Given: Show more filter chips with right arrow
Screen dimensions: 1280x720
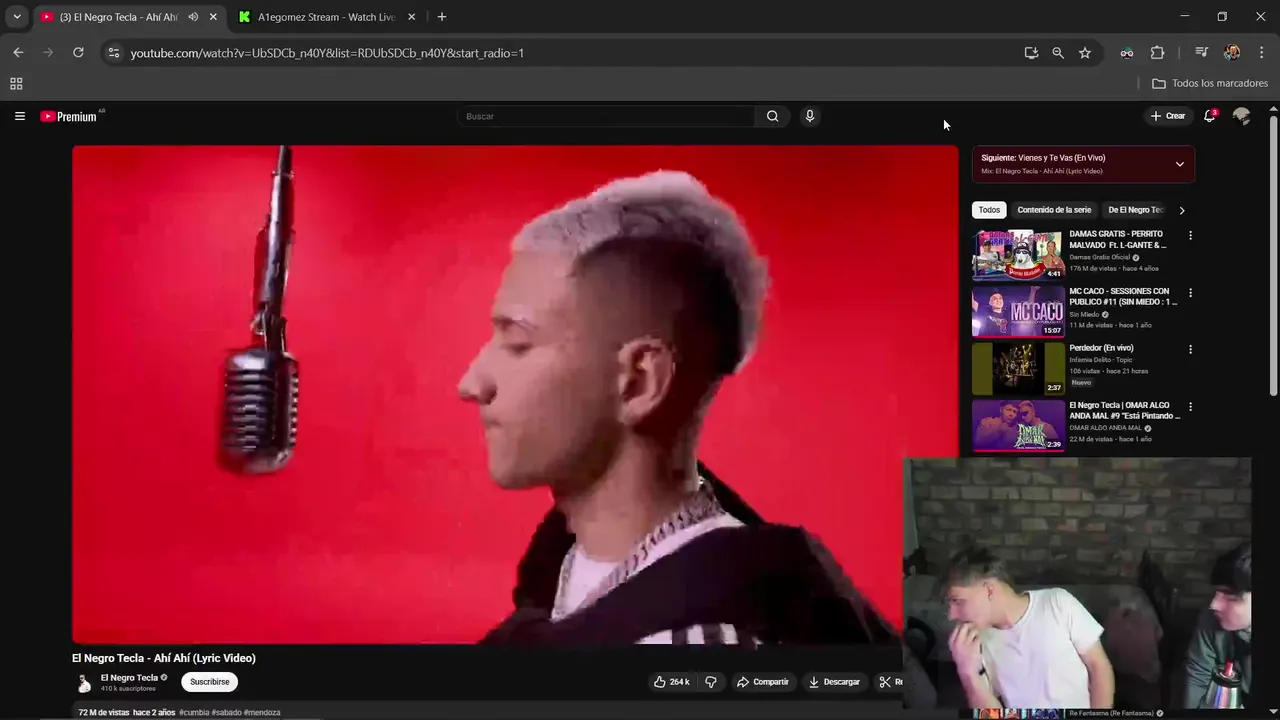Looking at the screenshot, I should (1181, 210).
